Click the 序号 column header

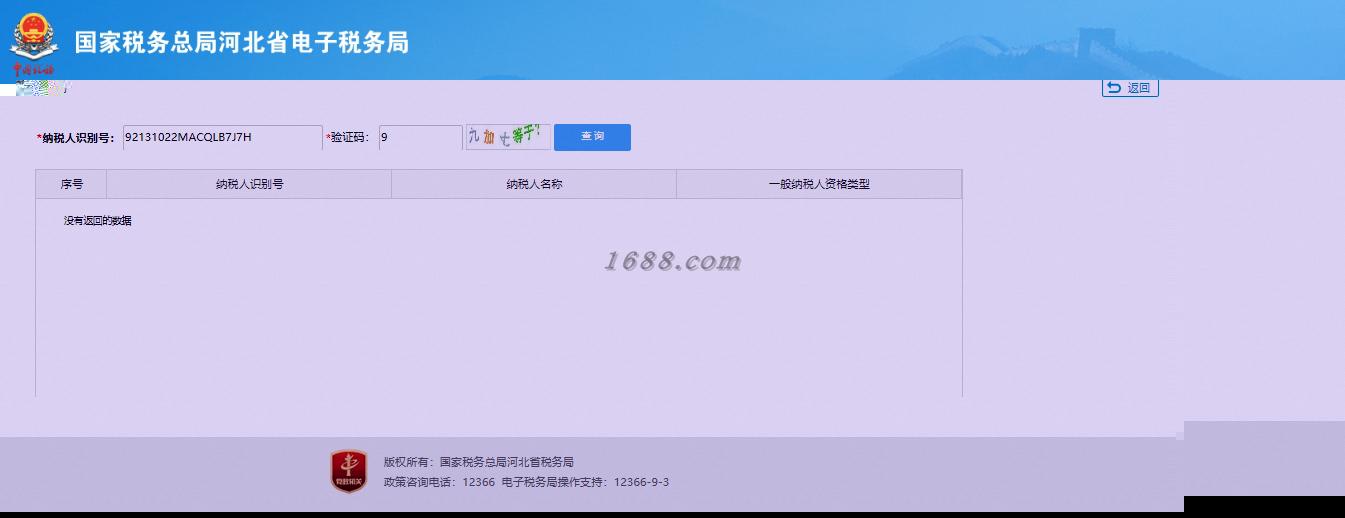71,184
